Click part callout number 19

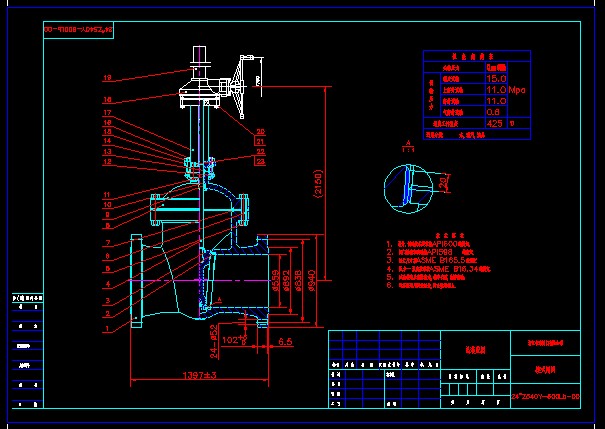(107, 78)
